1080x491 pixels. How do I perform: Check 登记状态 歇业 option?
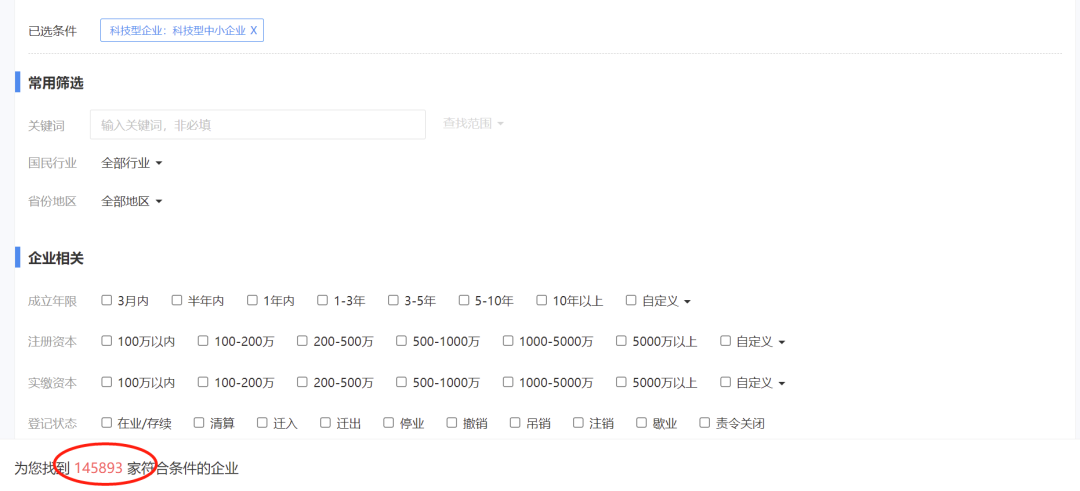click(x=642, y=422)
